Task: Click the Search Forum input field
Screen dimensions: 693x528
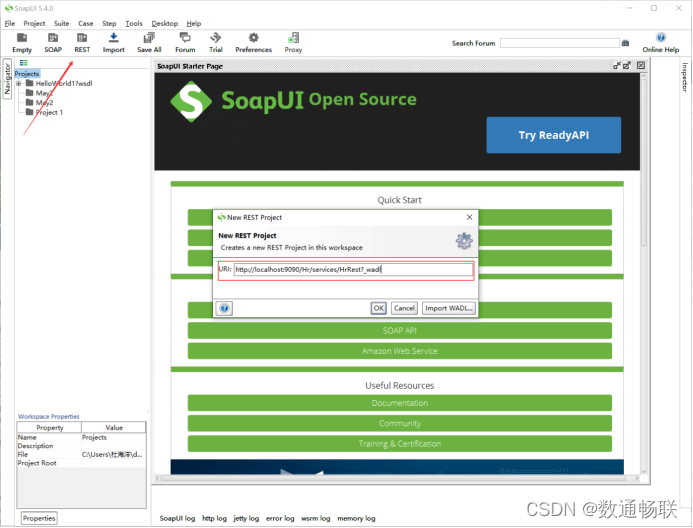Action: [x=560, y=43]
